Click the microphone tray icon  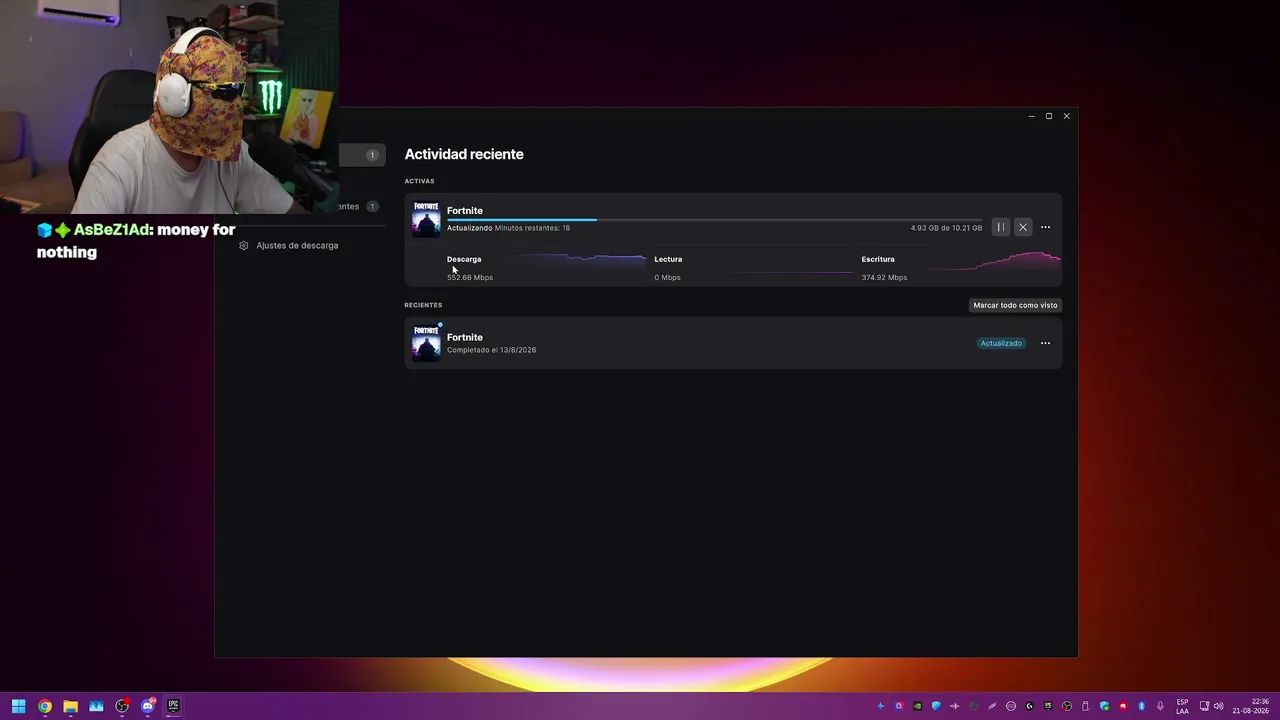point(1160,706)
